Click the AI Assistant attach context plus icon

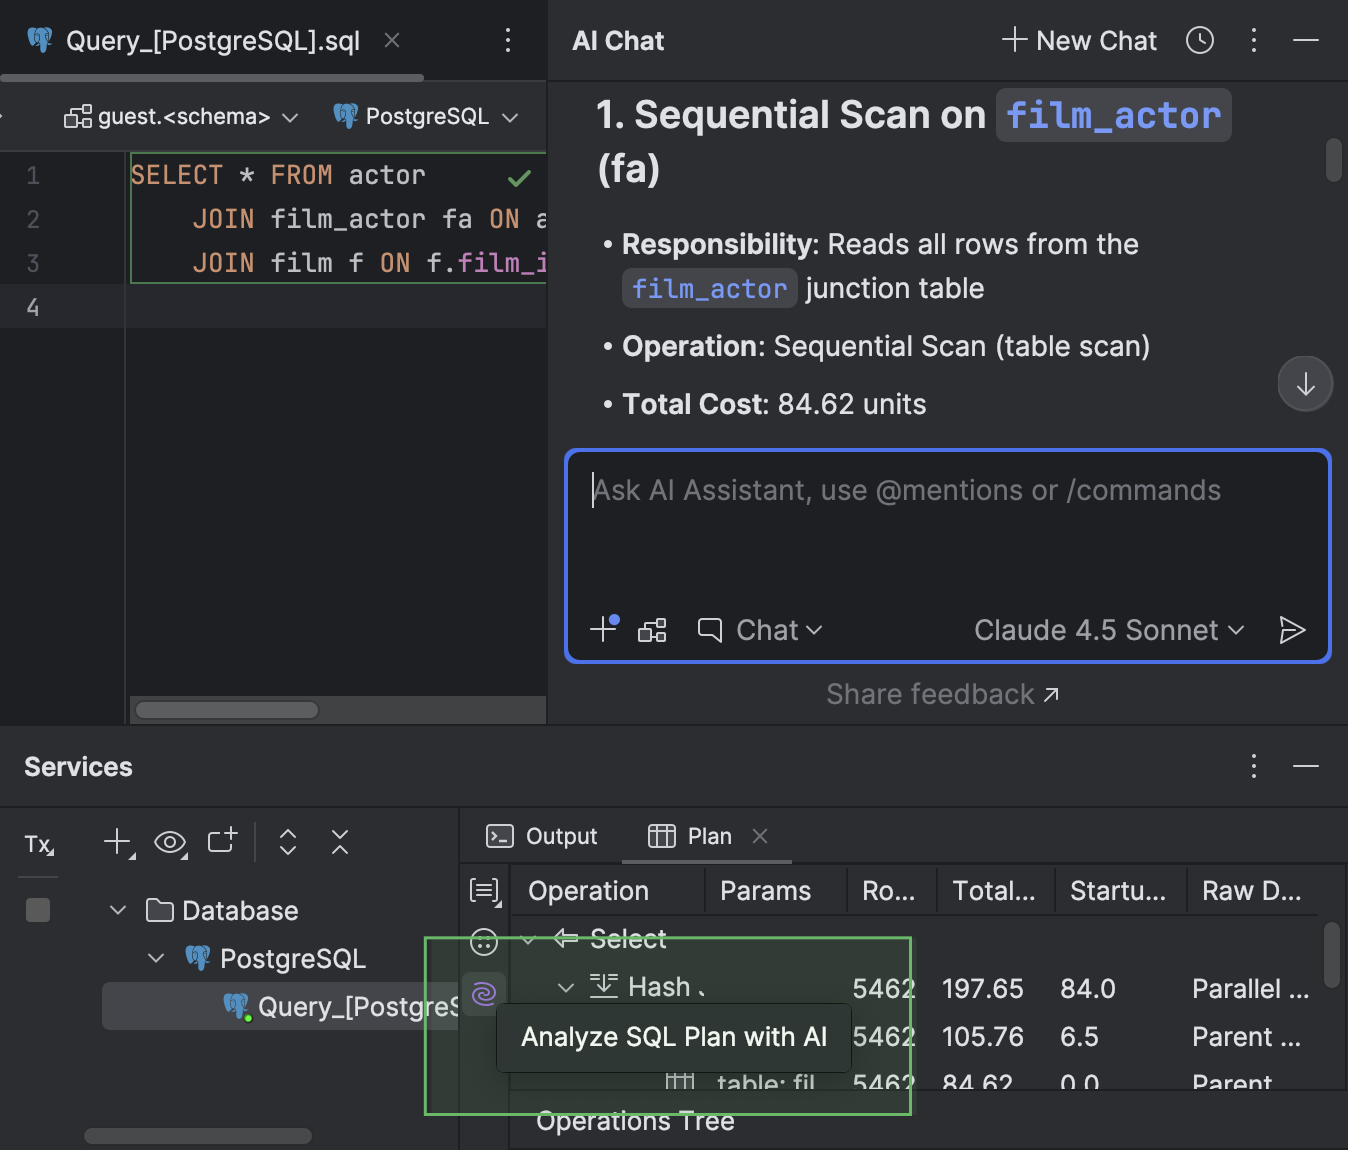coord(602,630)
